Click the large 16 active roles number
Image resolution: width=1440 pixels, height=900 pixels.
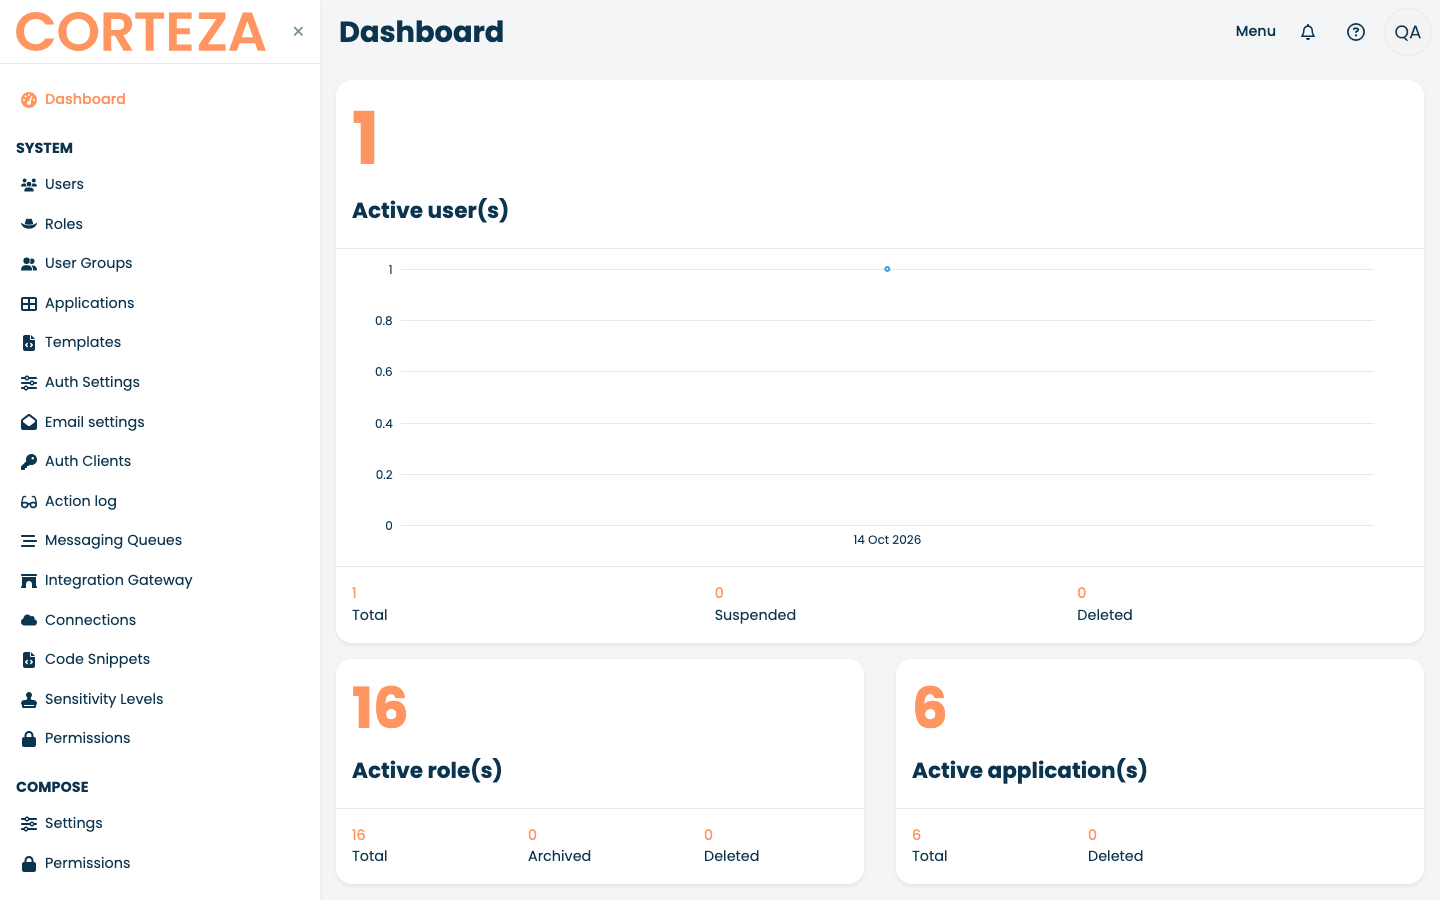point(380,708)
